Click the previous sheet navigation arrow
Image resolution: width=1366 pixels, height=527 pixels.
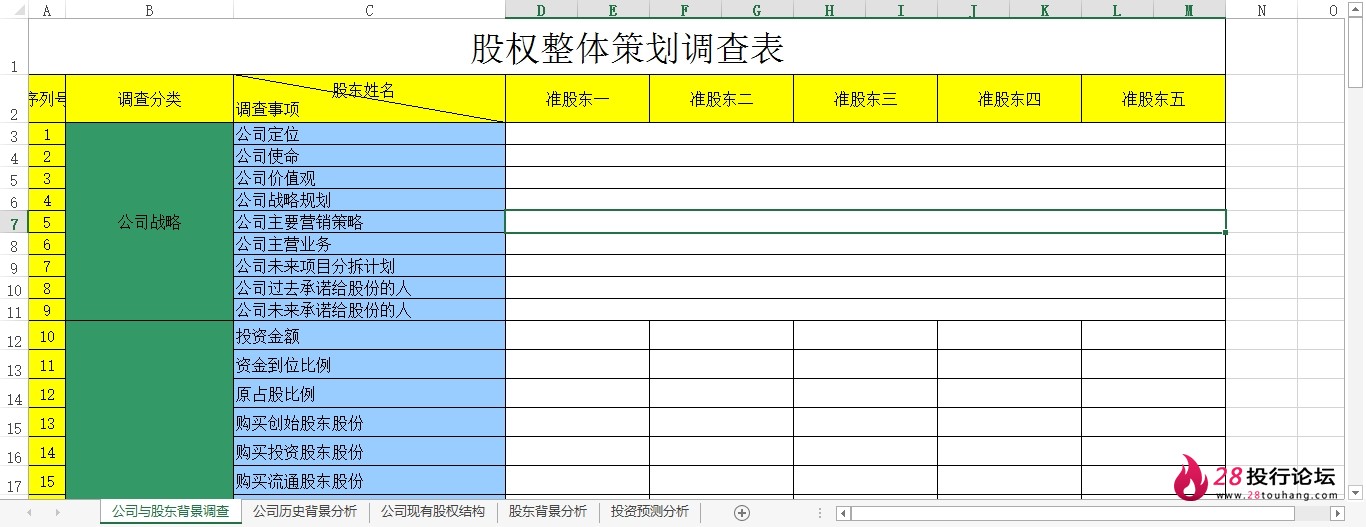pos(29,512)
